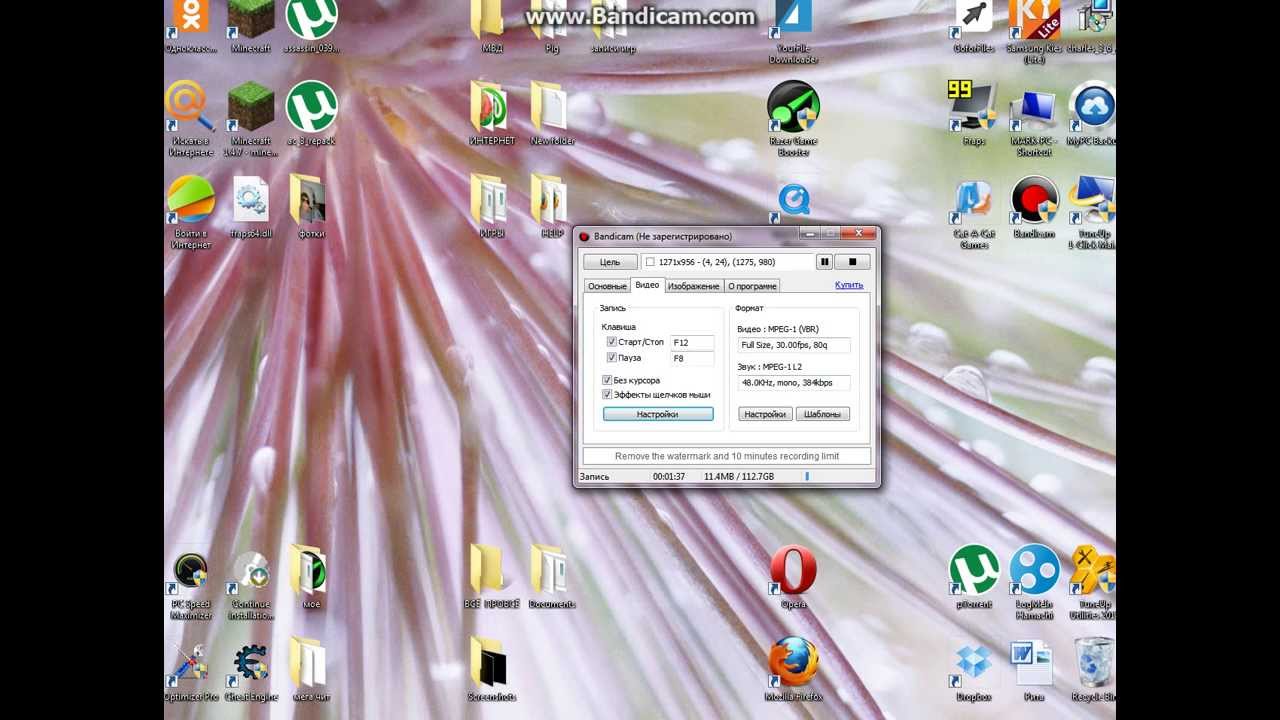Select the Видео tab
Image resolution: width=1280 pixels, height=720 pixels.
click(647, 285)
